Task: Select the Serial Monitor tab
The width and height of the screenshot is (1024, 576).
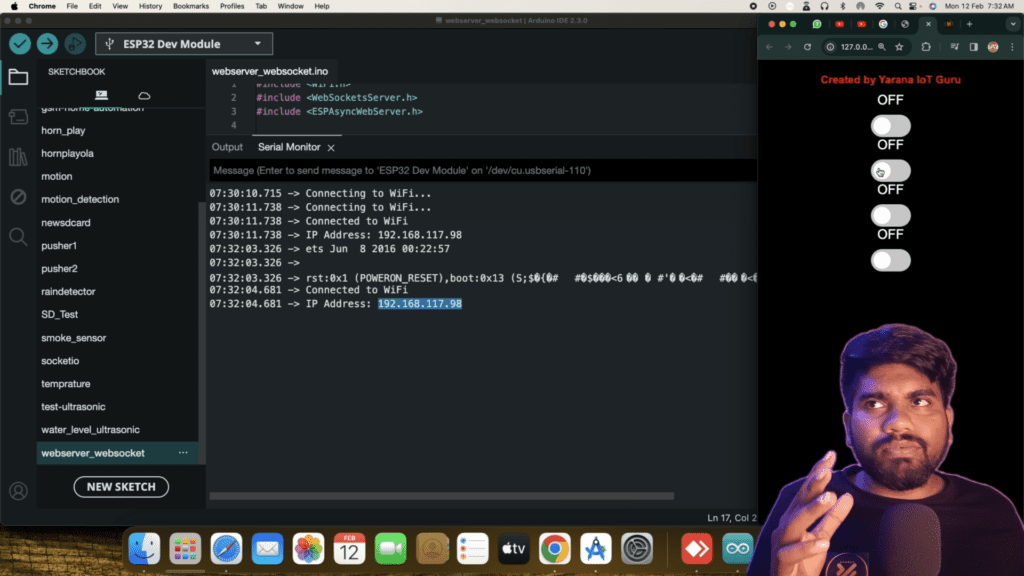Action: click(289, 147)
